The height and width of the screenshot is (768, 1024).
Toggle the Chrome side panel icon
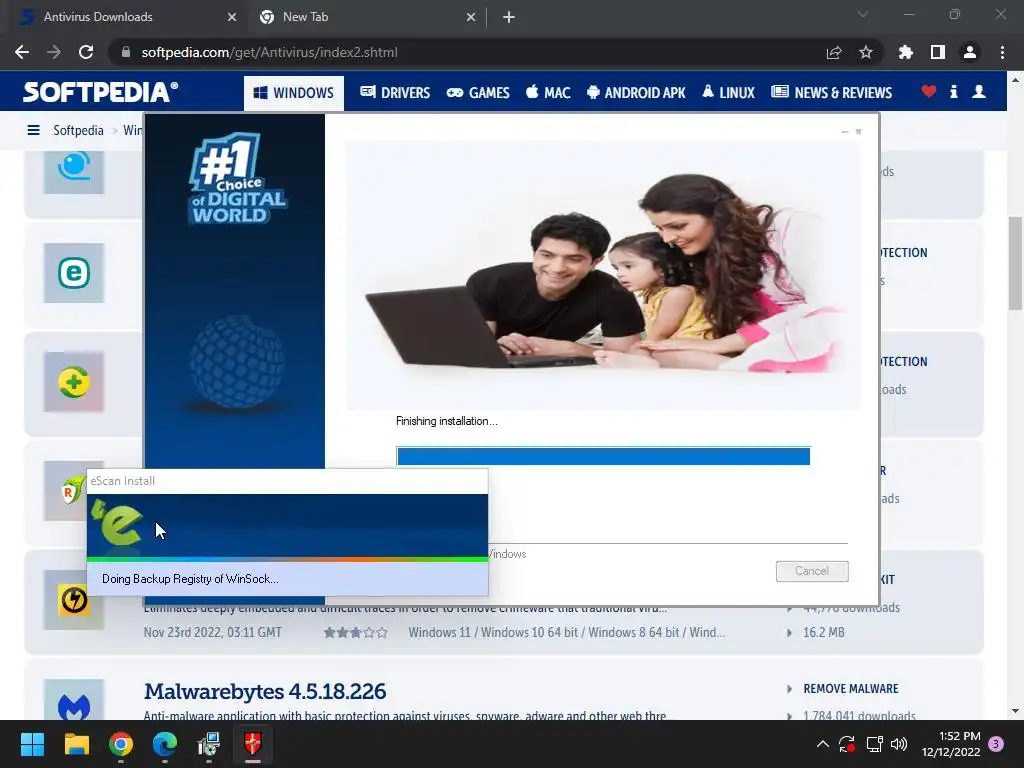pos(938,52)
